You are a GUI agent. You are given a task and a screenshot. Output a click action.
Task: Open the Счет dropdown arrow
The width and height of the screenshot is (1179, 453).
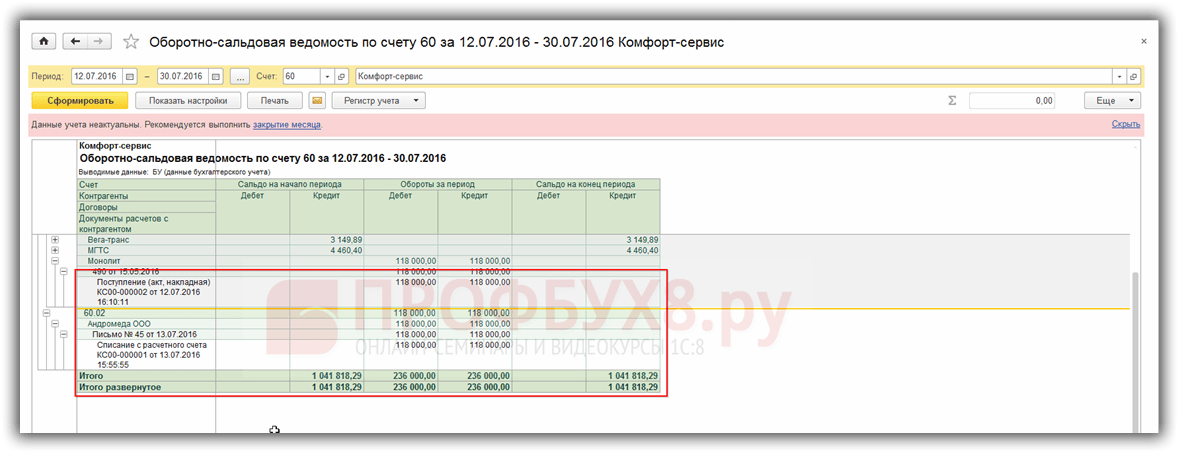[x=327, y=77]
